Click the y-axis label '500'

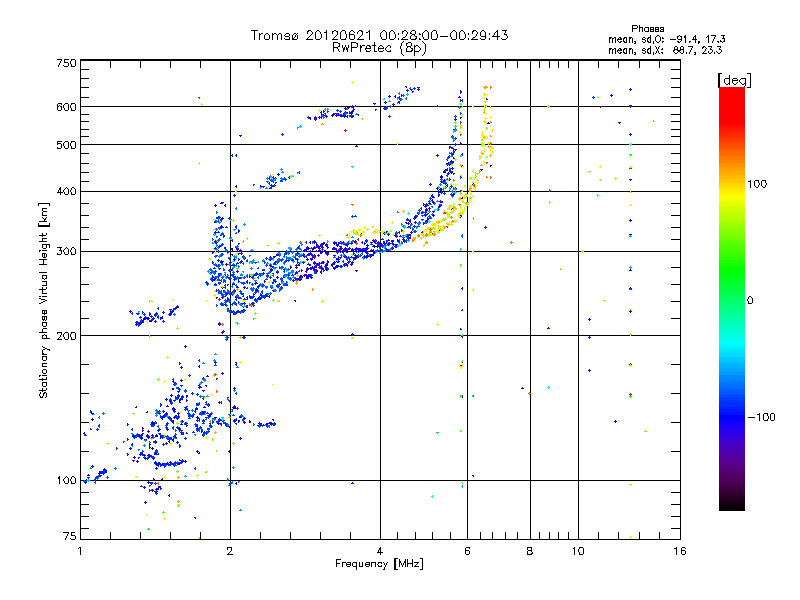(66, 145)
